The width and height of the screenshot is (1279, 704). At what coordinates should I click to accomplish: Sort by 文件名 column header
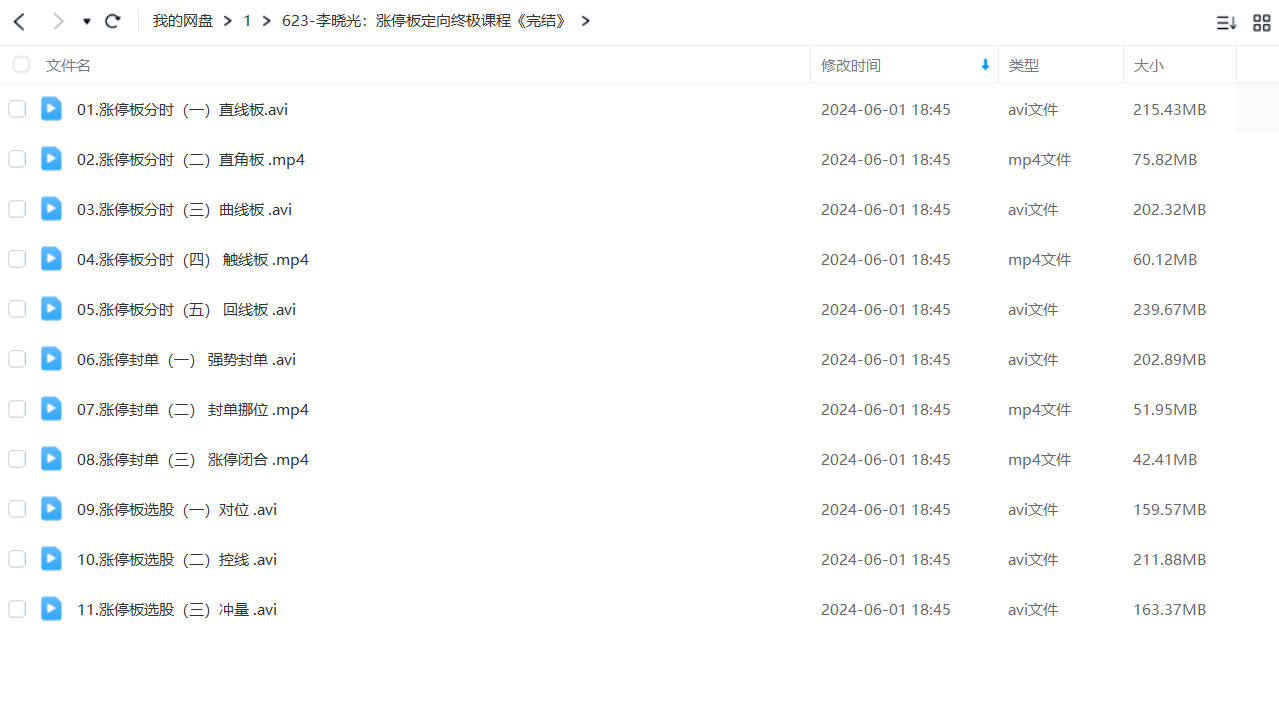pos(68,65)
